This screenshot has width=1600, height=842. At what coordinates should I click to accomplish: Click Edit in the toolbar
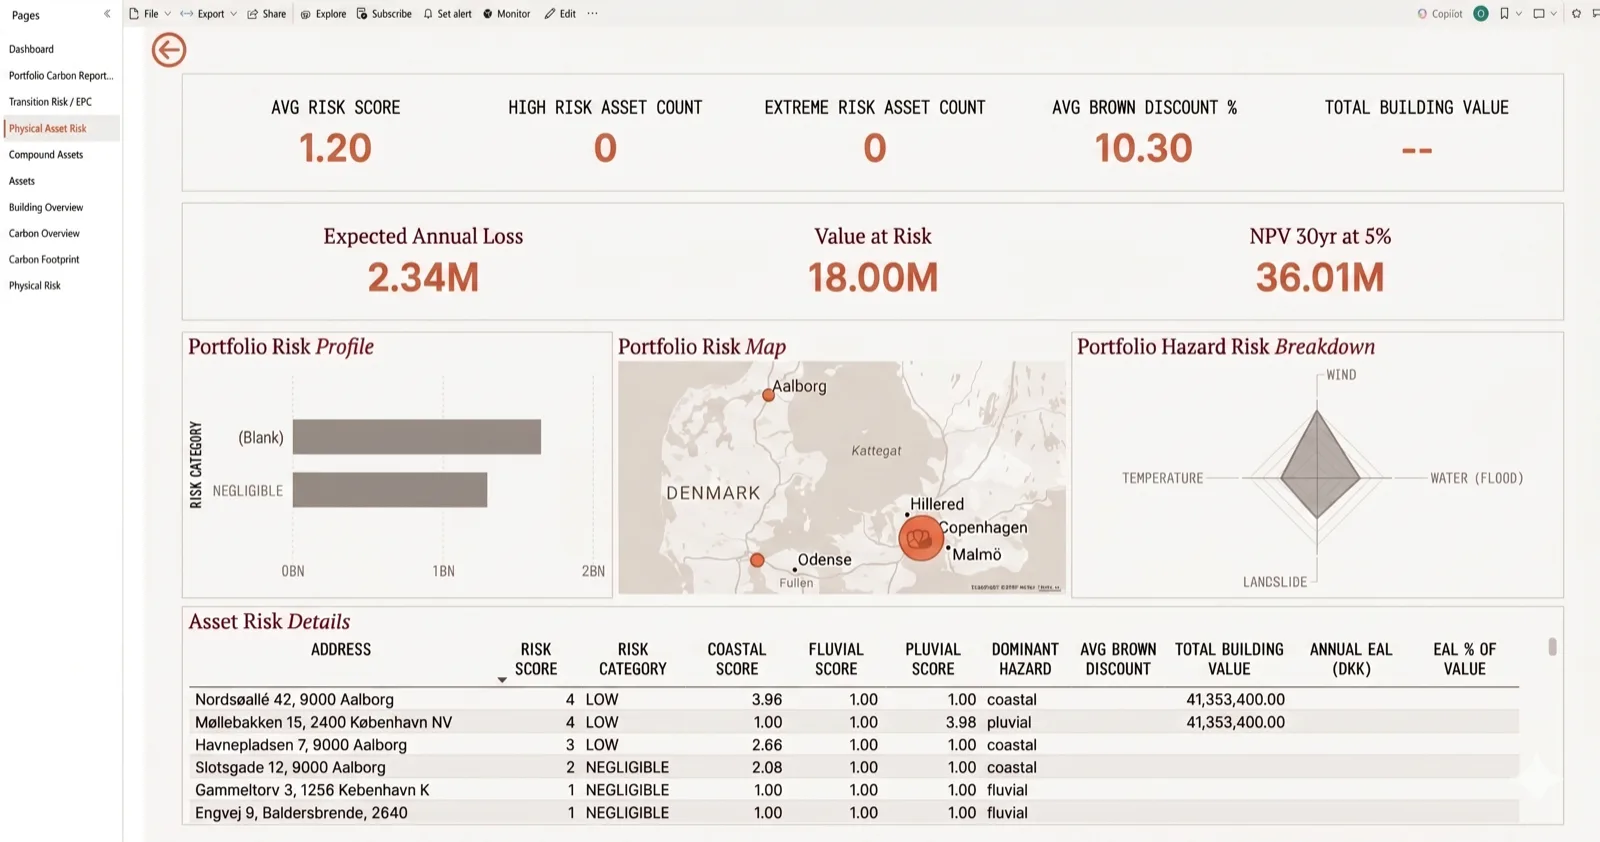[x=560, y=14]
